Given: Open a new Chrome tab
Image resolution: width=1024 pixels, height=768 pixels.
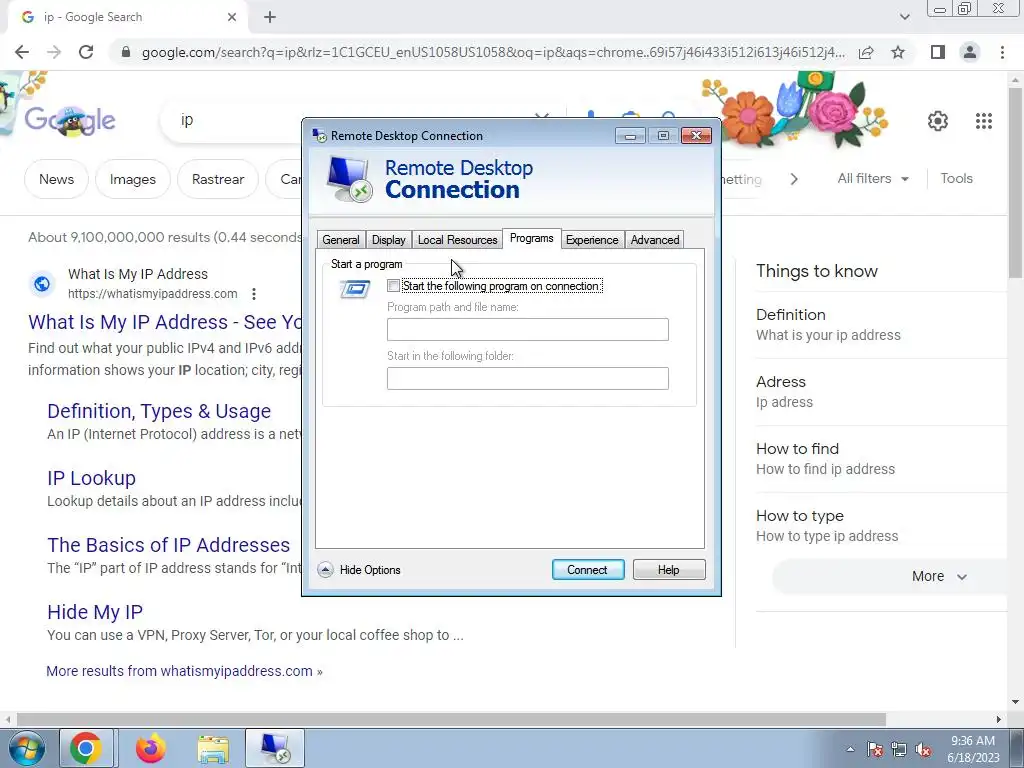Looking at the screenshot, I should 270,17.
